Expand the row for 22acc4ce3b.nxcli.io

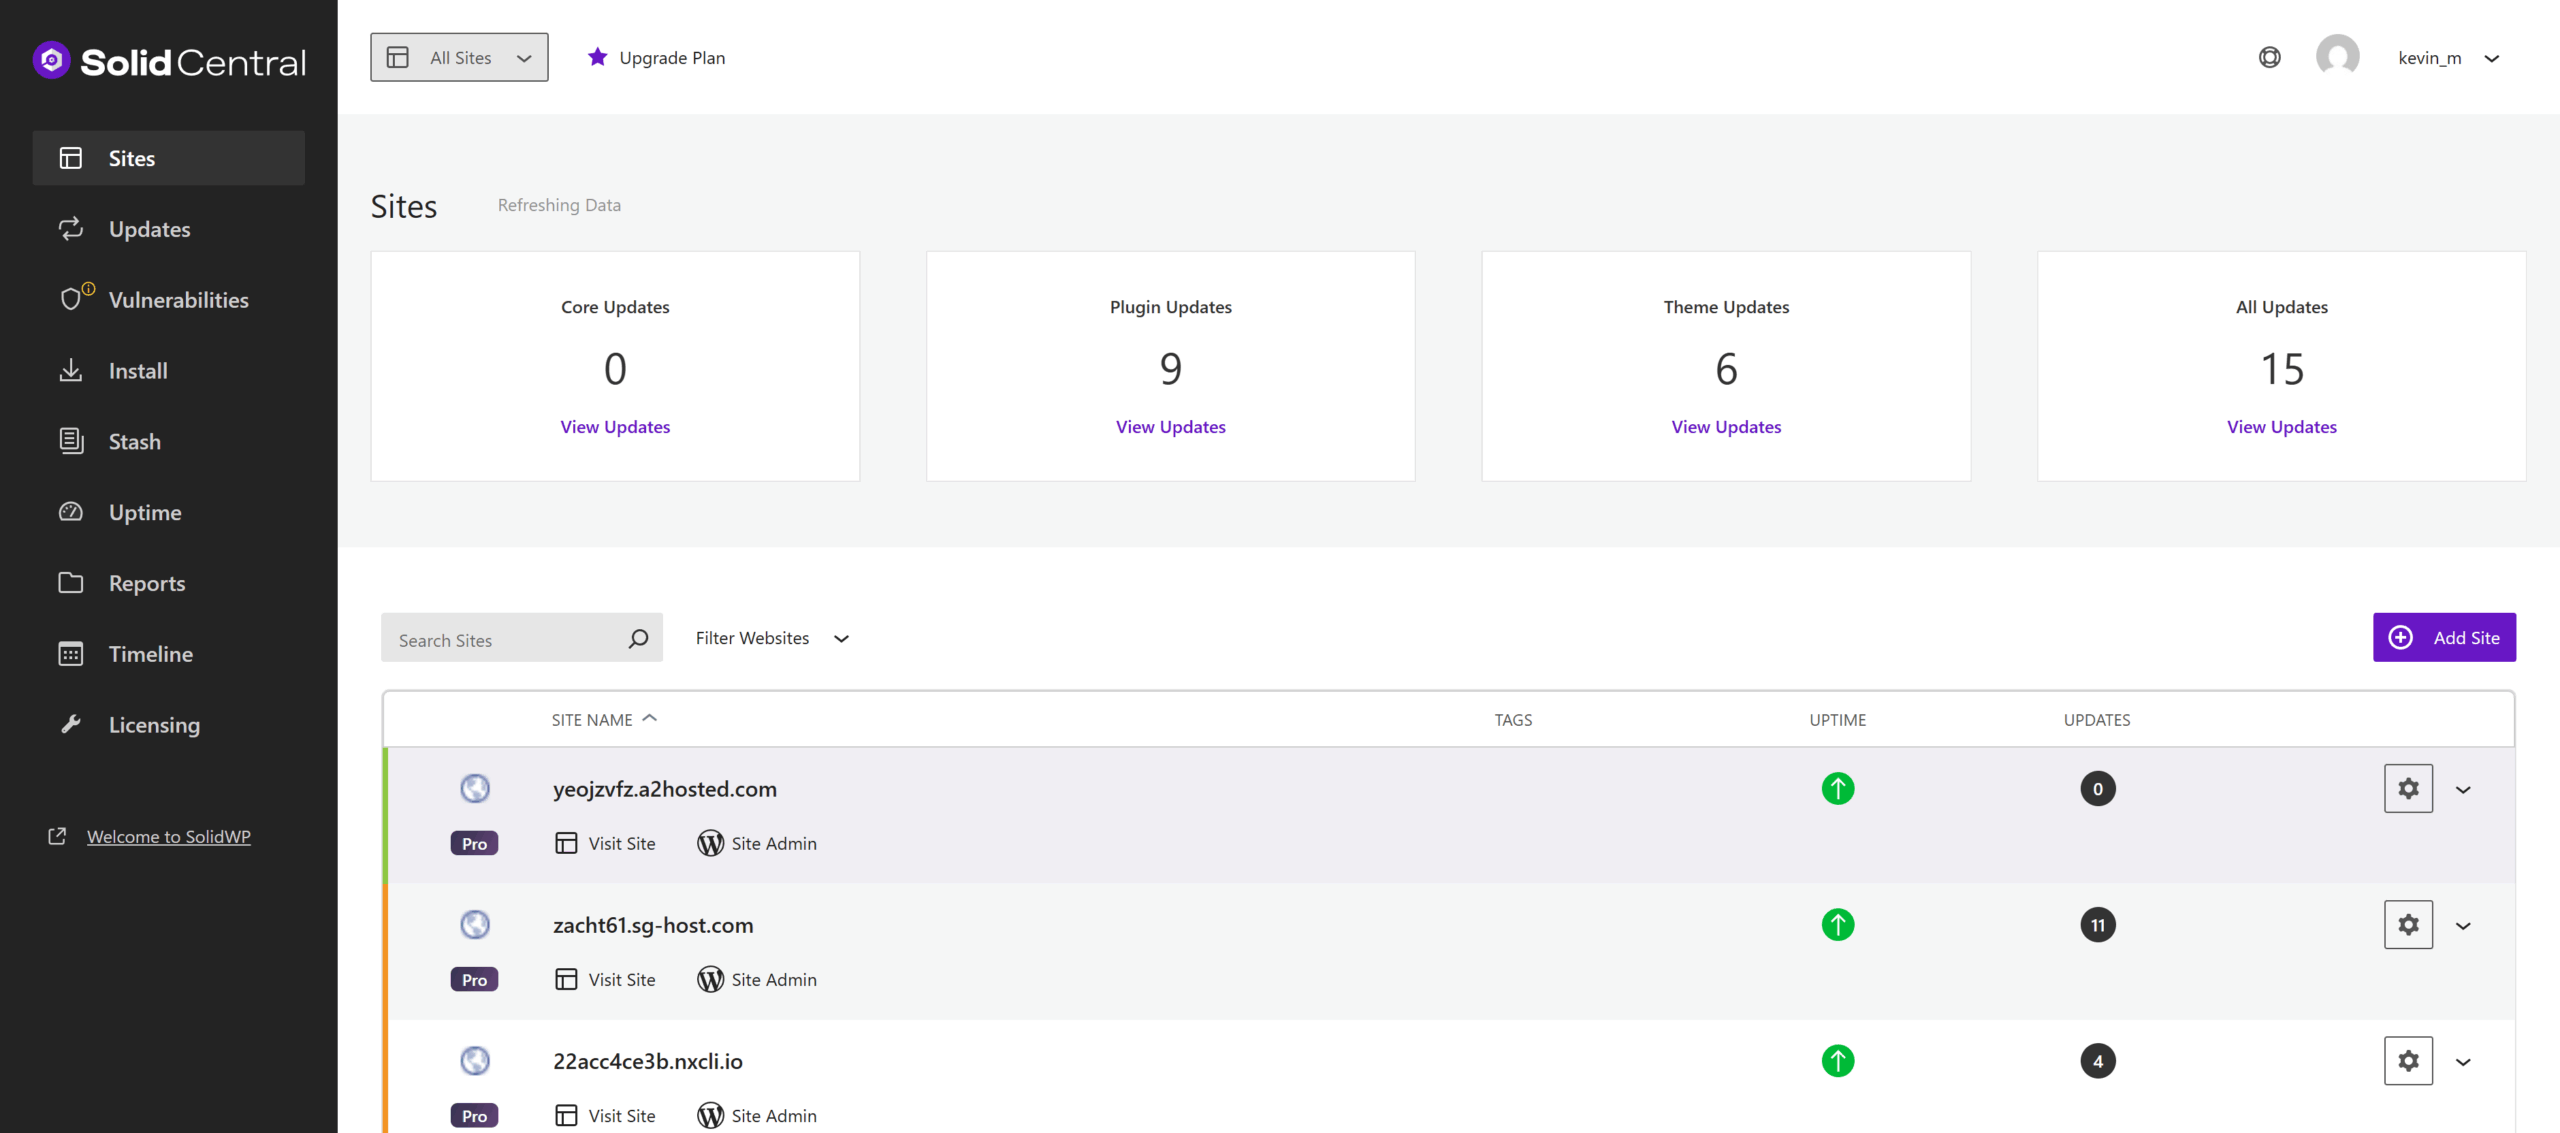click(2463, 1061)
